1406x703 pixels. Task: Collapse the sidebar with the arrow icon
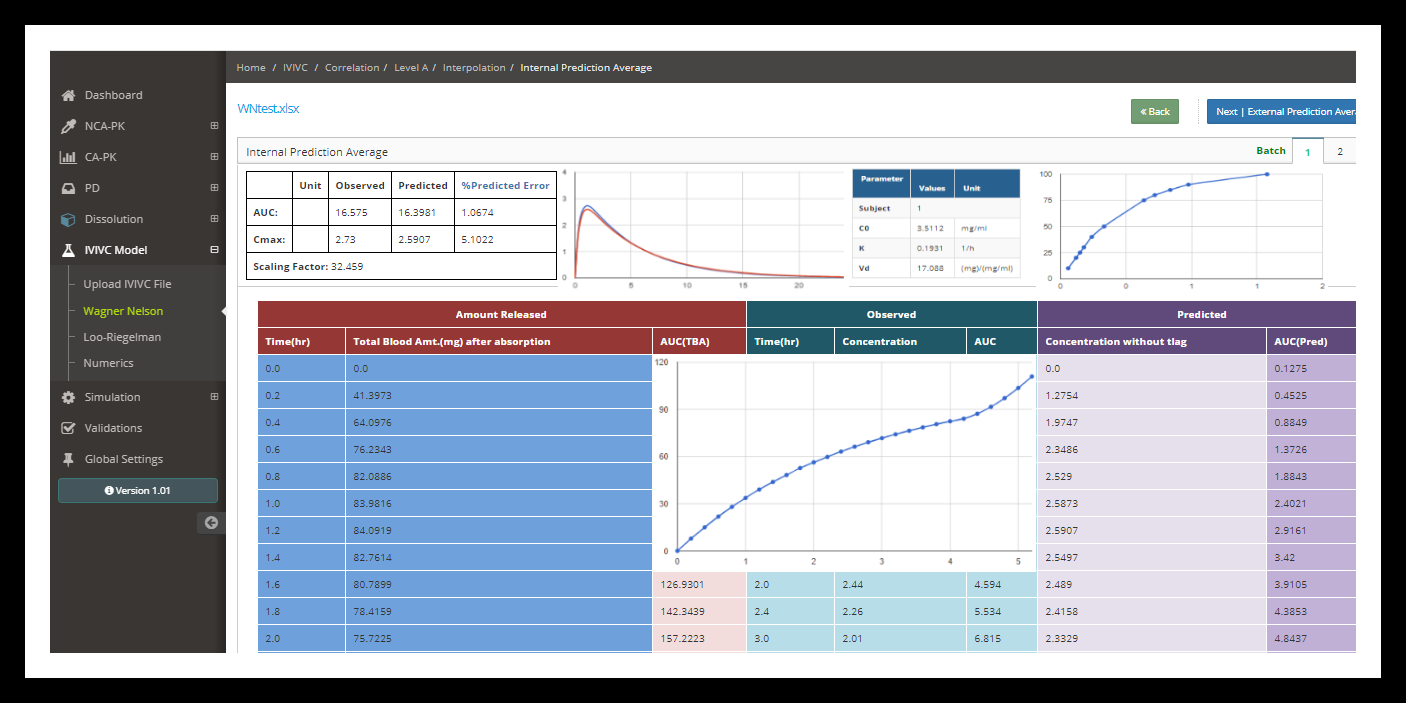coord(211,522)
